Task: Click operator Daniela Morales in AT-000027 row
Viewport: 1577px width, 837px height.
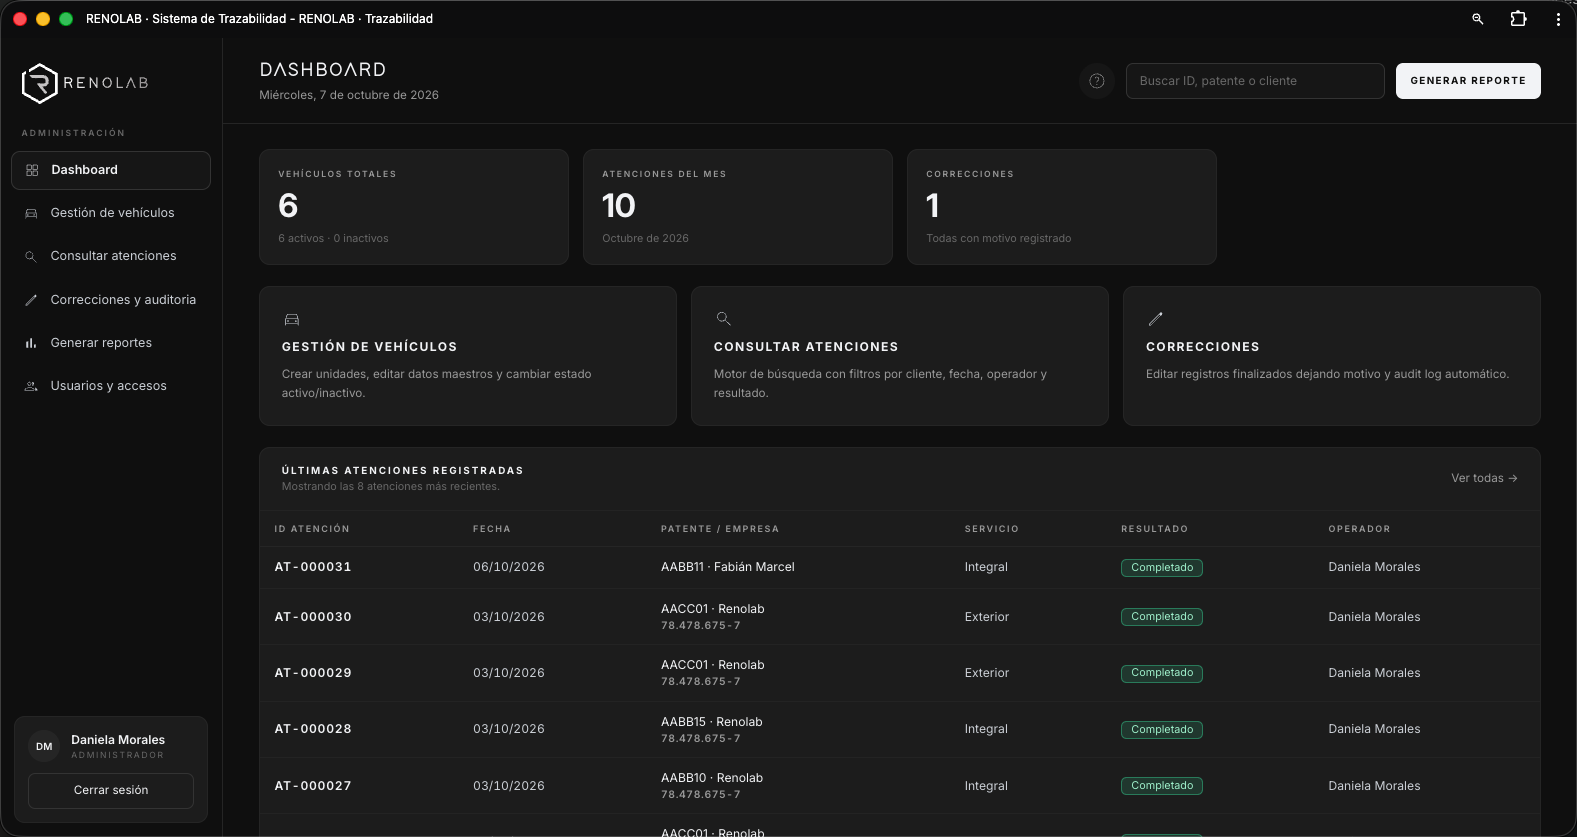Action: (x=1374, y=786)
